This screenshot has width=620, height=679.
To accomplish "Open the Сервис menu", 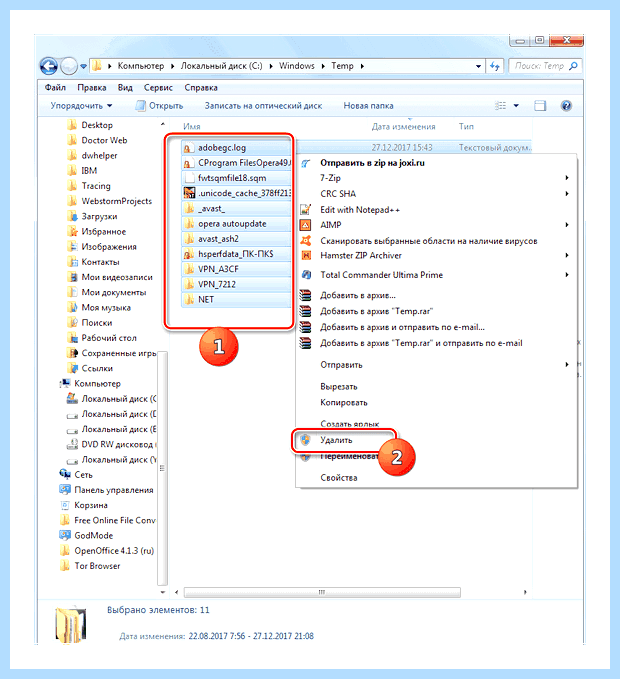I will coord(158,87).
